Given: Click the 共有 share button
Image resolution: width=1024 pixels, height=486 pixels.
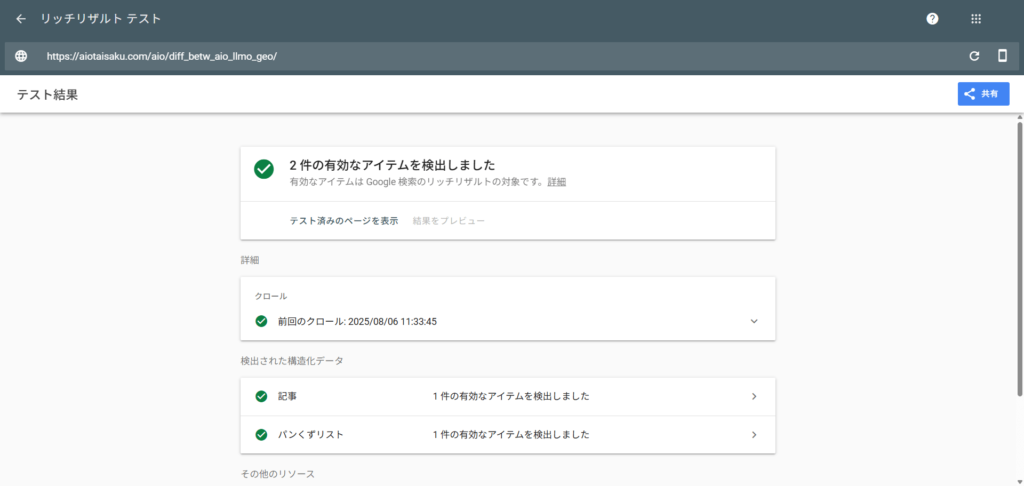Looking at the screenshot, I should point(984,94).
